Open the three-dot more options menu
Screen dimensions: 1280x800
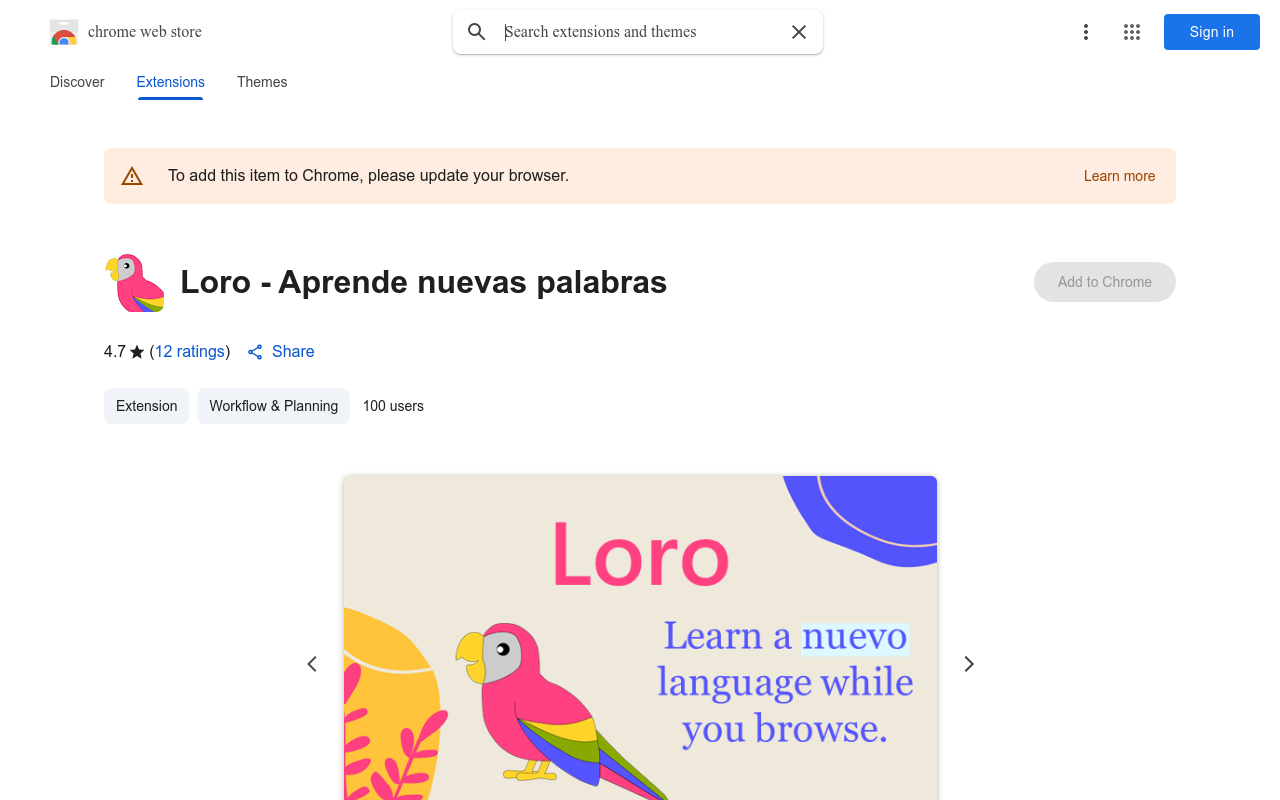pyautogui.click(x=1086, y=32)
